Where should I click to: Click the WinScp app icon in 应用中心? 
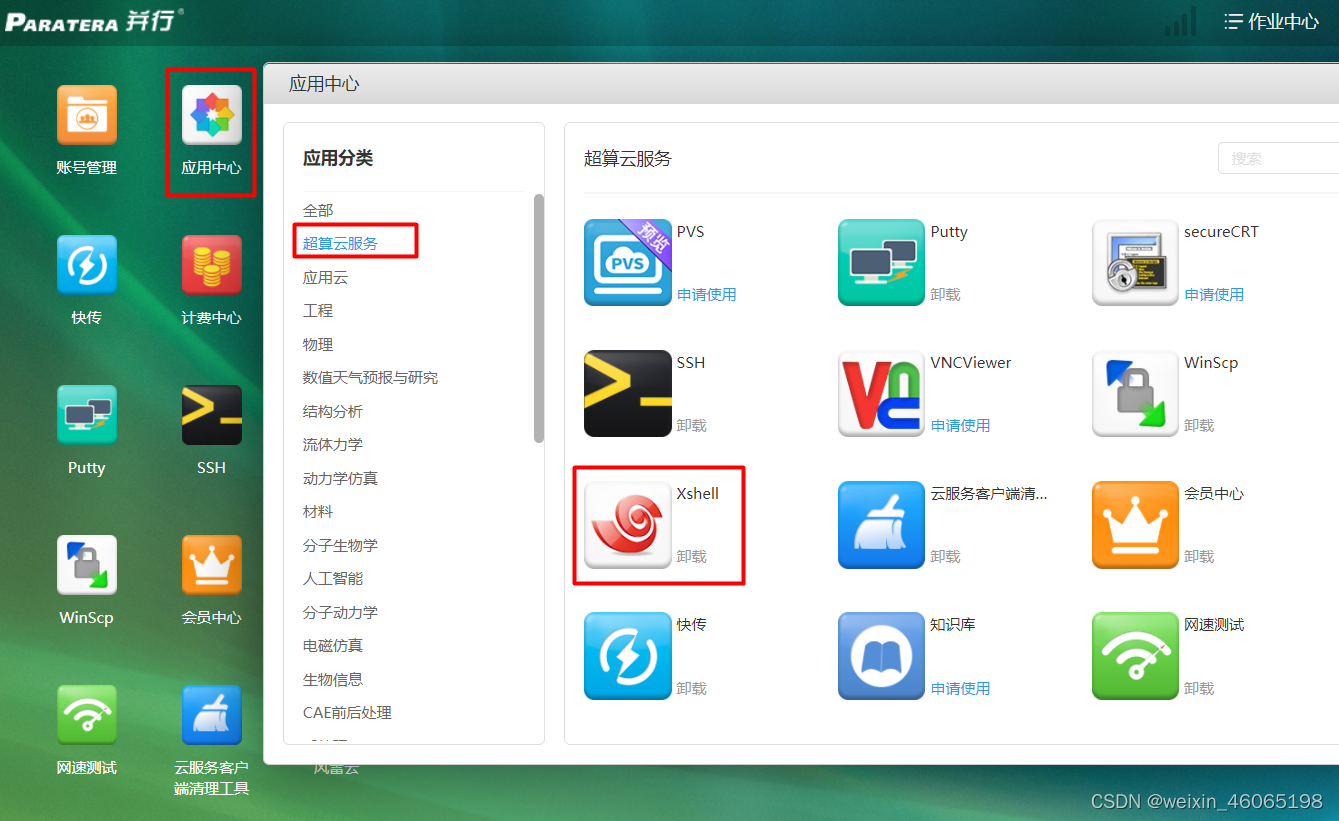pyautogui.click(x=1136, y=393)
